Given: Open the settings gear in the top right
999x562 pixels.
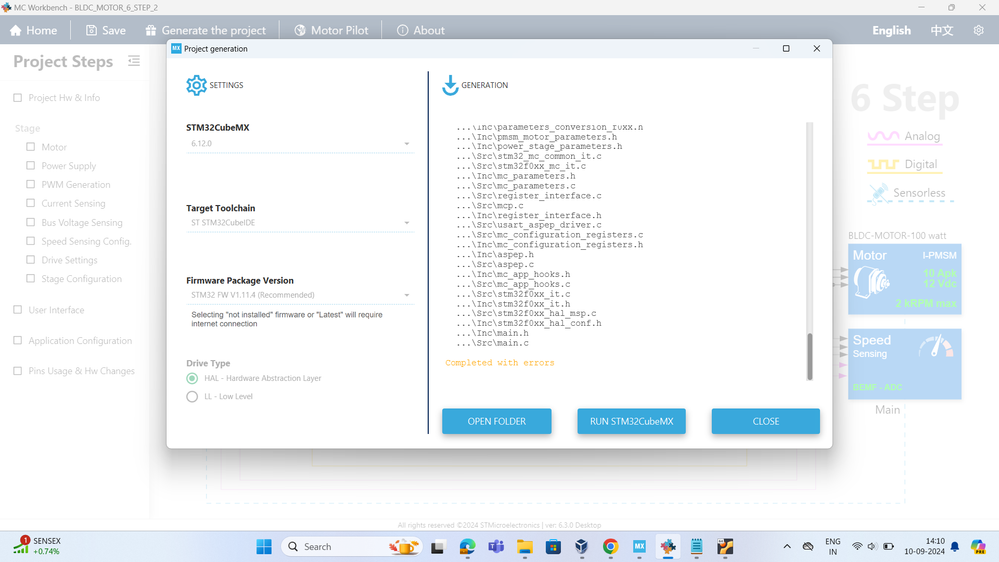Looking at the screenshot, I should coord(979,31).
